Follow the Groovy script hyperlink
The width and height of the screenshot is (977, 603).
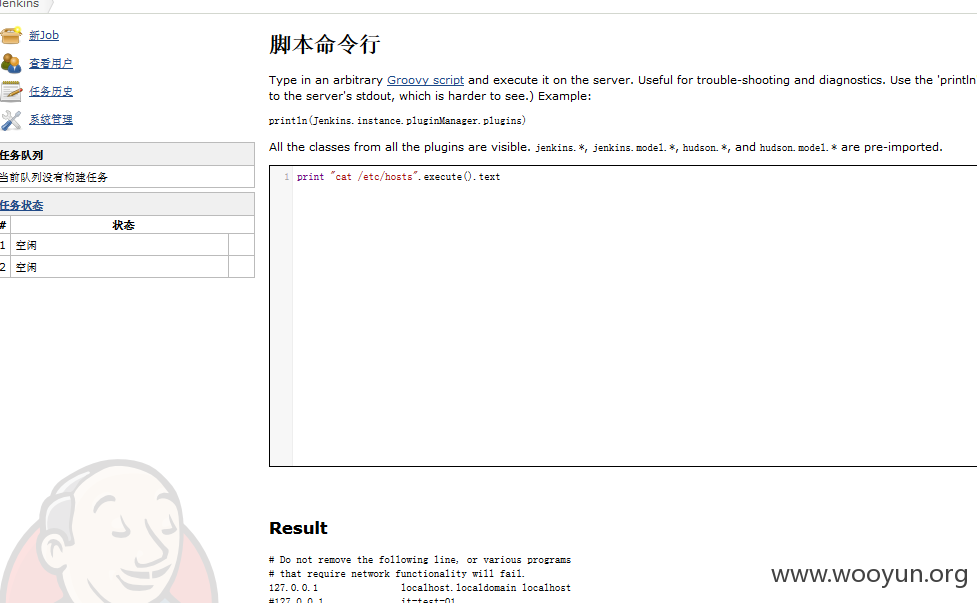425,80
